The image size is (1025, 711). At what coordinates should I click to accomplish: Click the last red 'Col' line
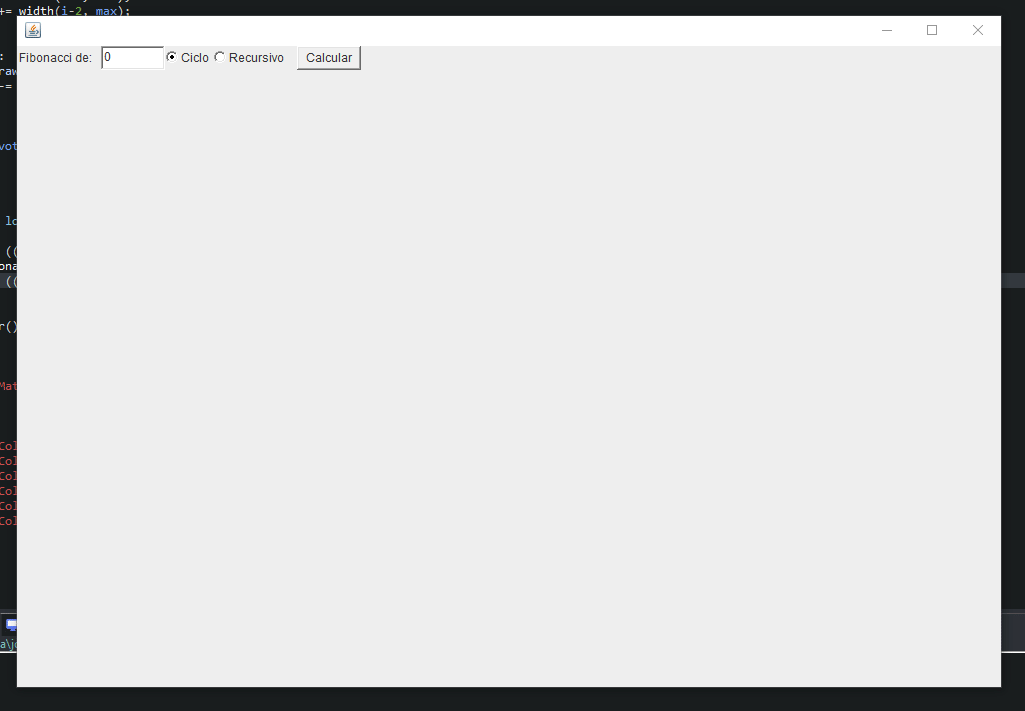[8, 521]
